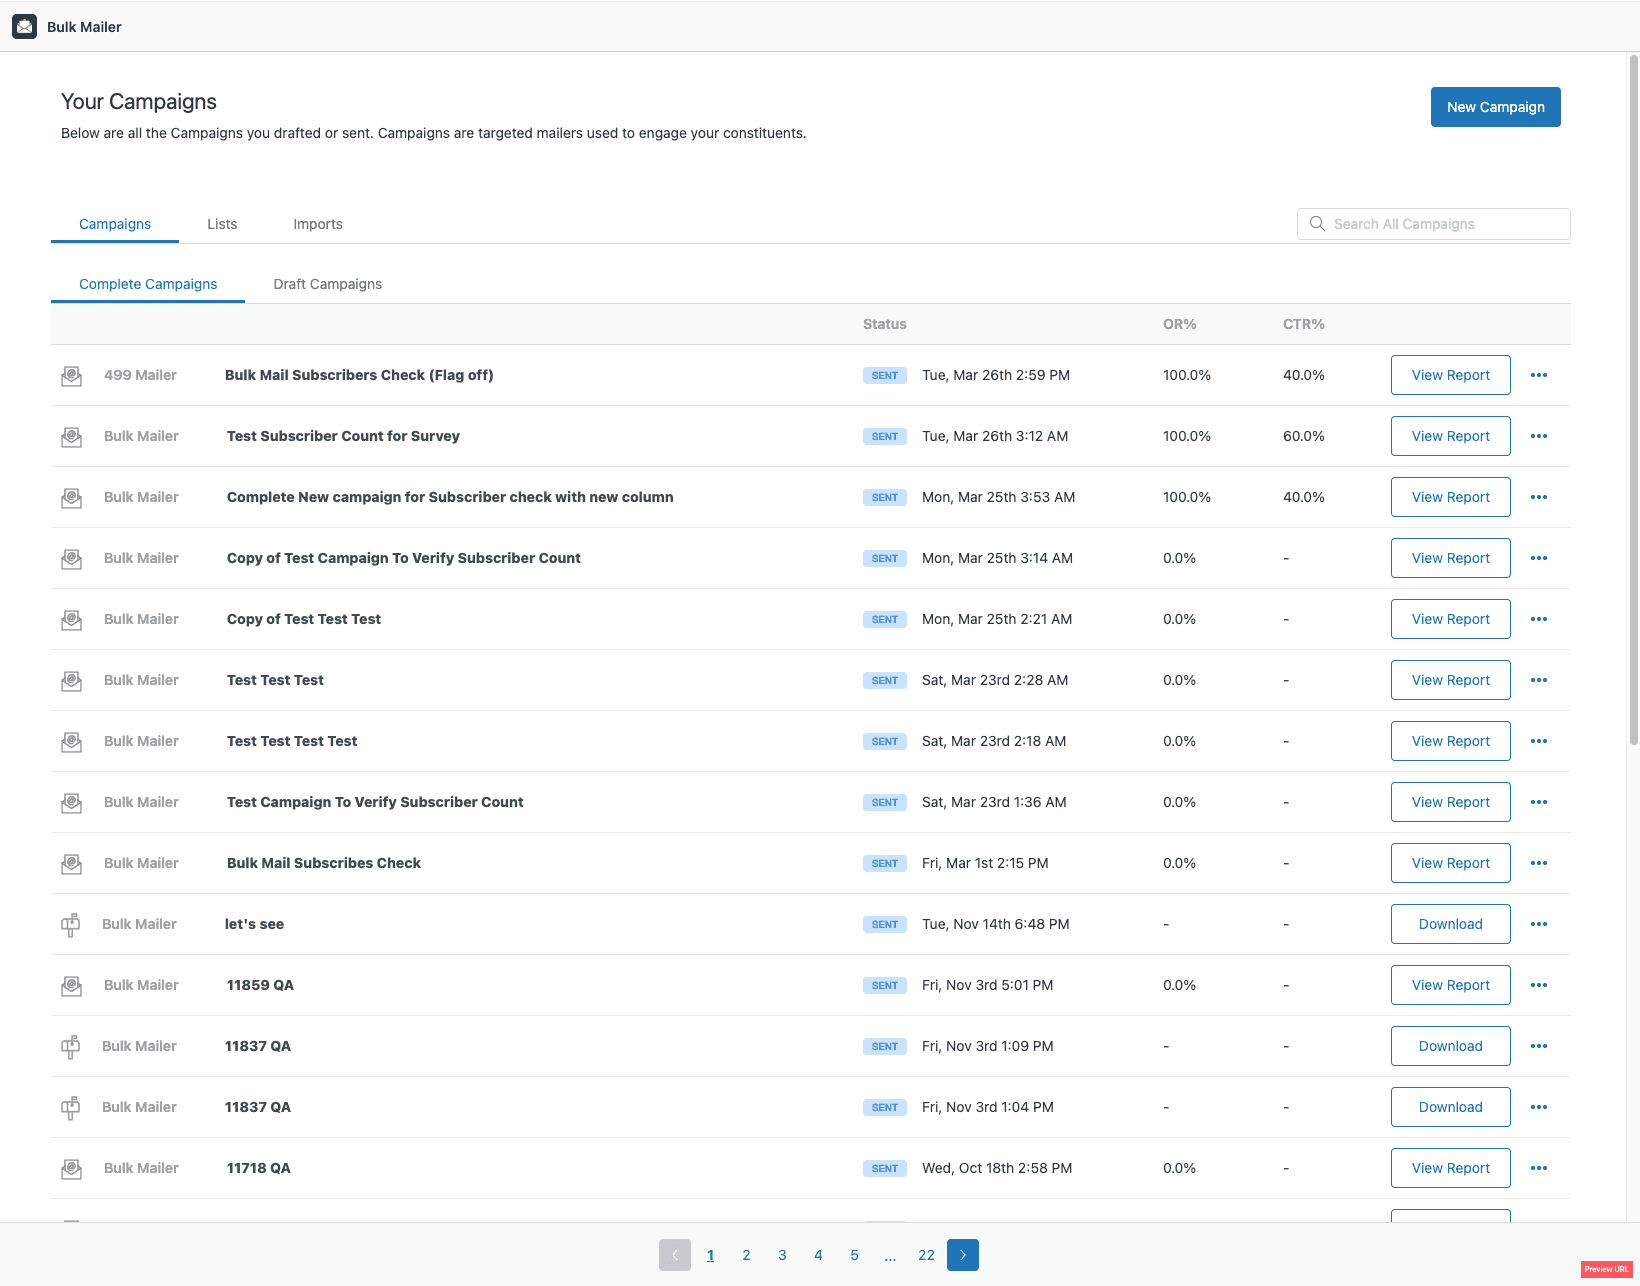Open more options for Sat 2:28 AM Test Test Test
Screen dimensions: 1640x1286
pyautogui.click(x=1539, y=680)
